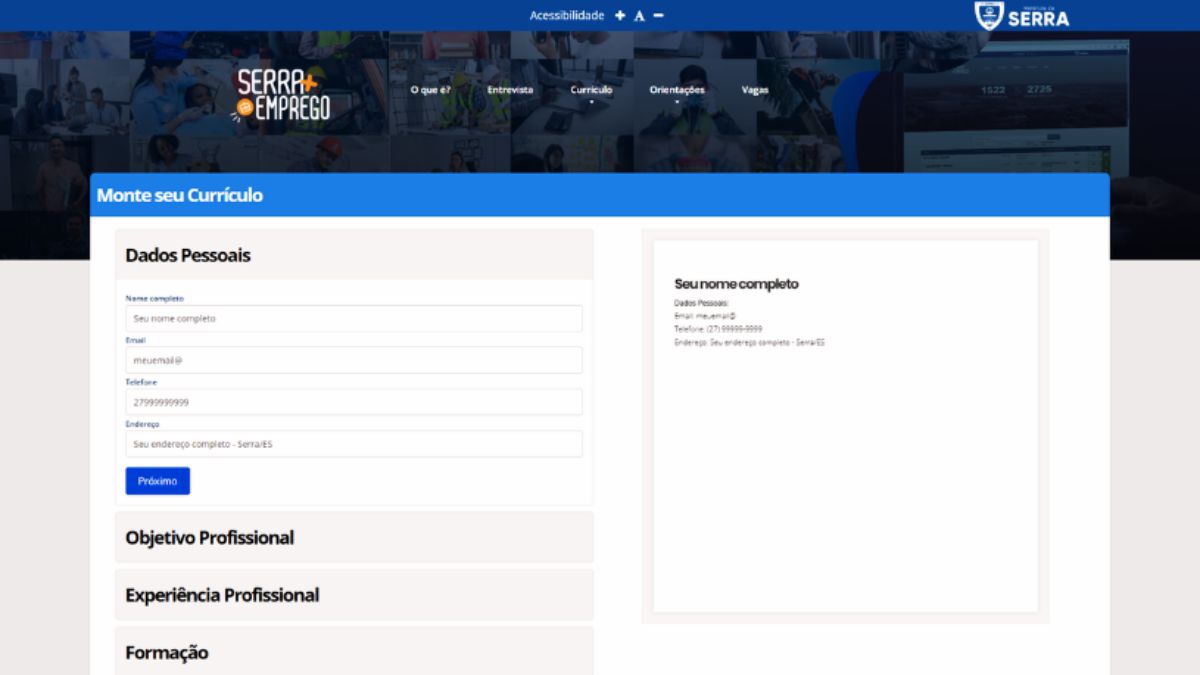Open the Orientações dropdown menu

coord(677,90)
